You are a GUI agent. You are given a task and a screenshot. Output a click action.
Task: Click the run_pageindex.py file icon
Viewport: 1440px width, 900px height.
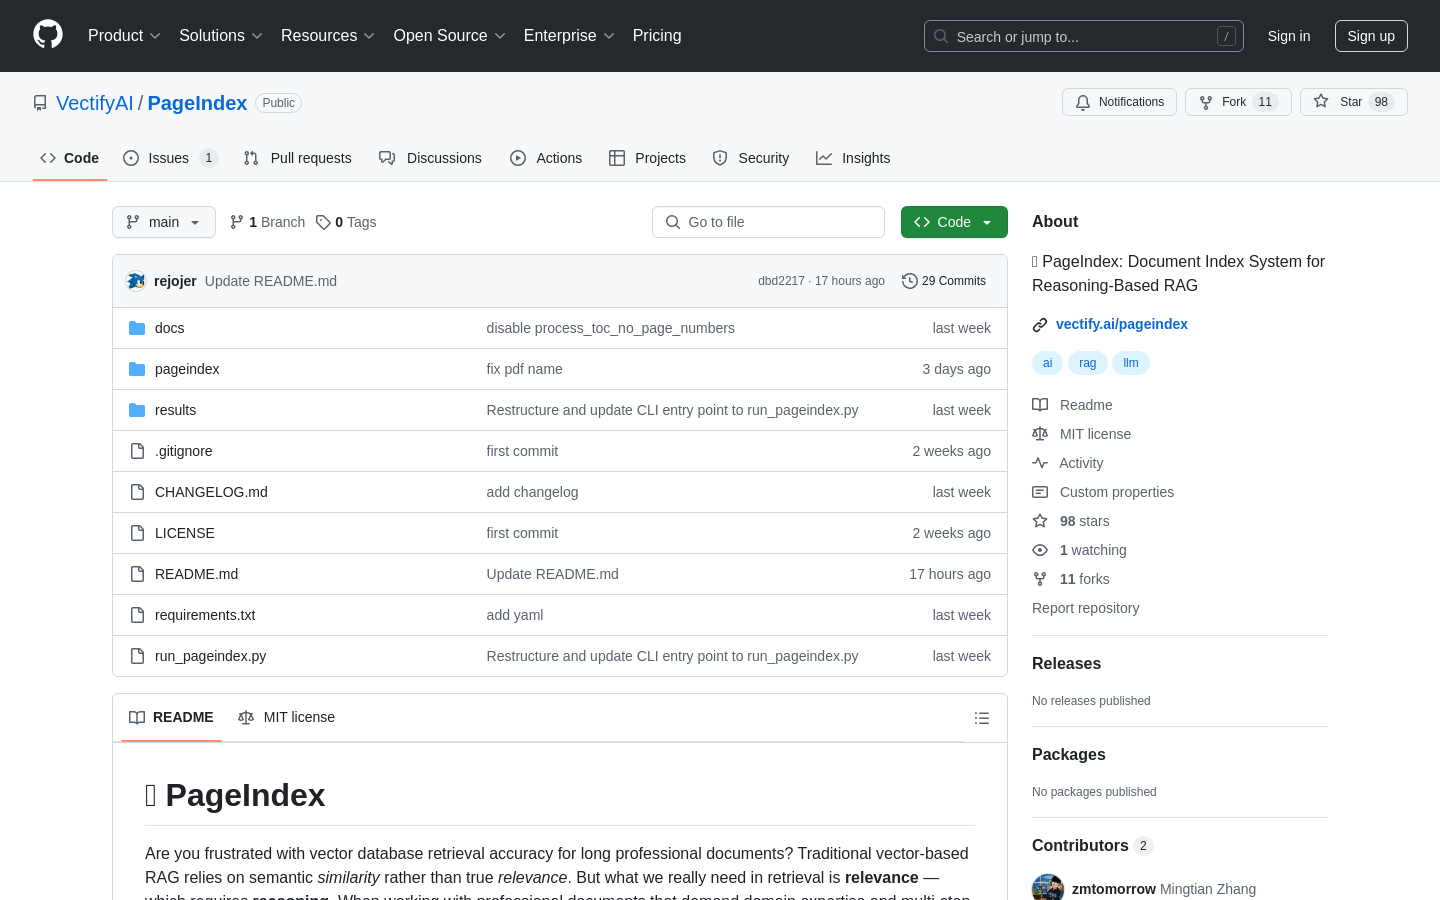137,656
